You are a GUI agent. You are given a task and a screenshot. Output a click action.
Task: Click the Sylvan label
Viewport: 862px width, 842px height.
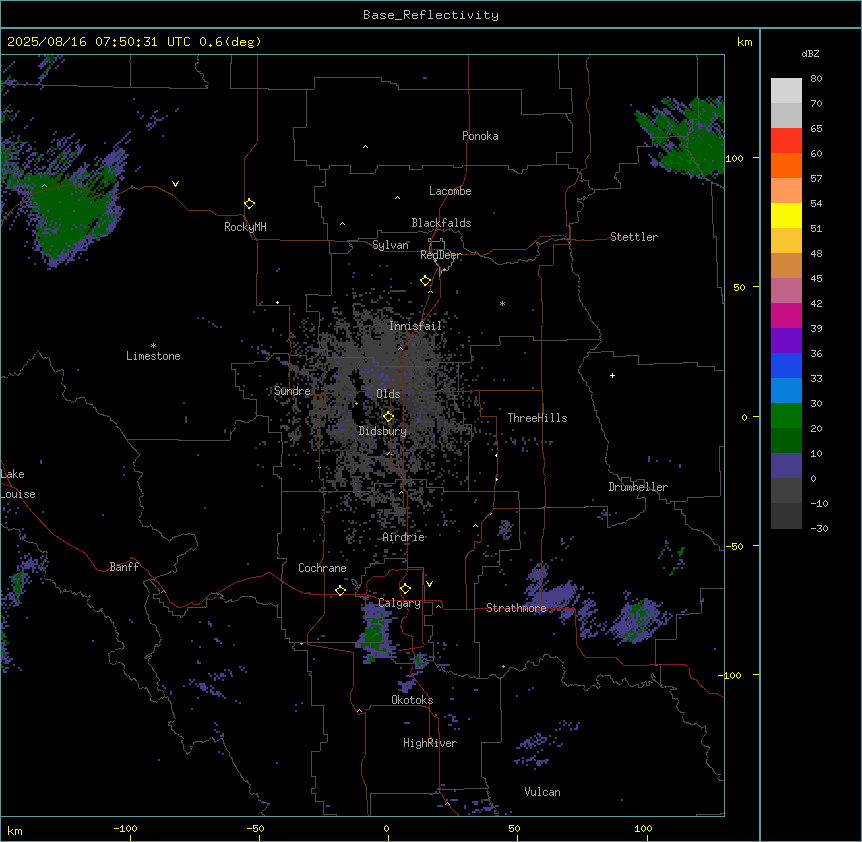tap(390, 245)
